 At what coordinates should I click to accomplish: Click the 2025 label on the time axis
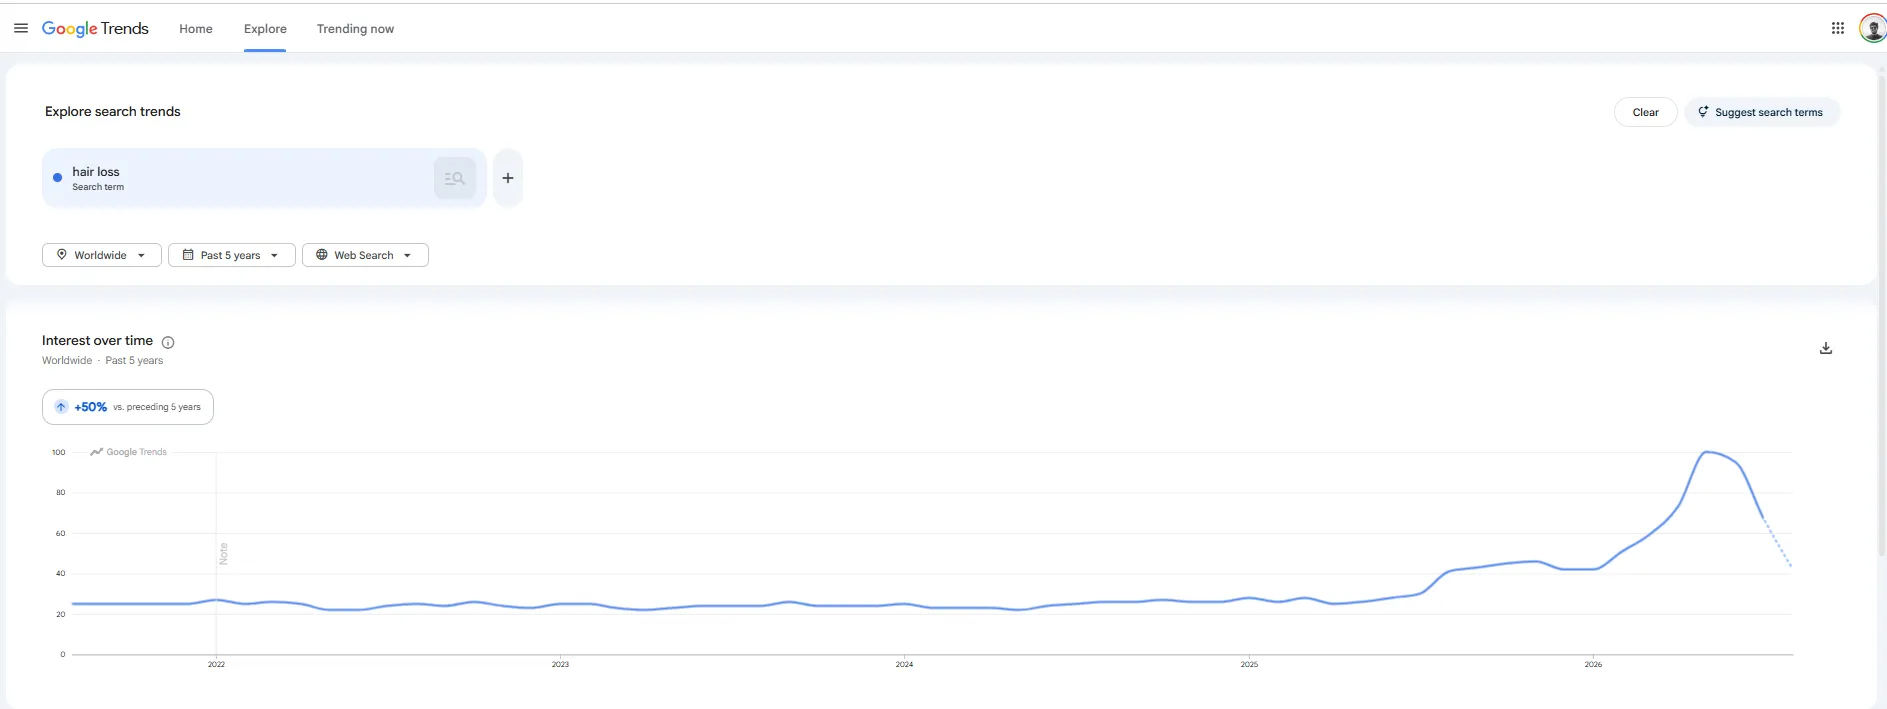1249,664
